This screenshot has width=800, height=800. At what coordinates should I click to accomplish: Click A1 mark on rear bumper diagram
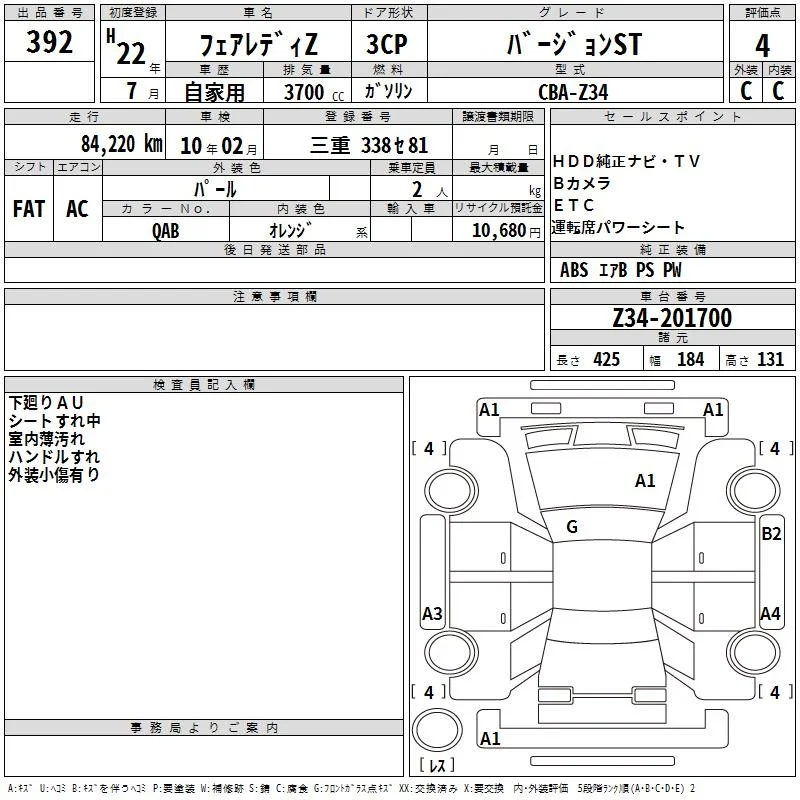pyautogui.click(x=490, y=738)
